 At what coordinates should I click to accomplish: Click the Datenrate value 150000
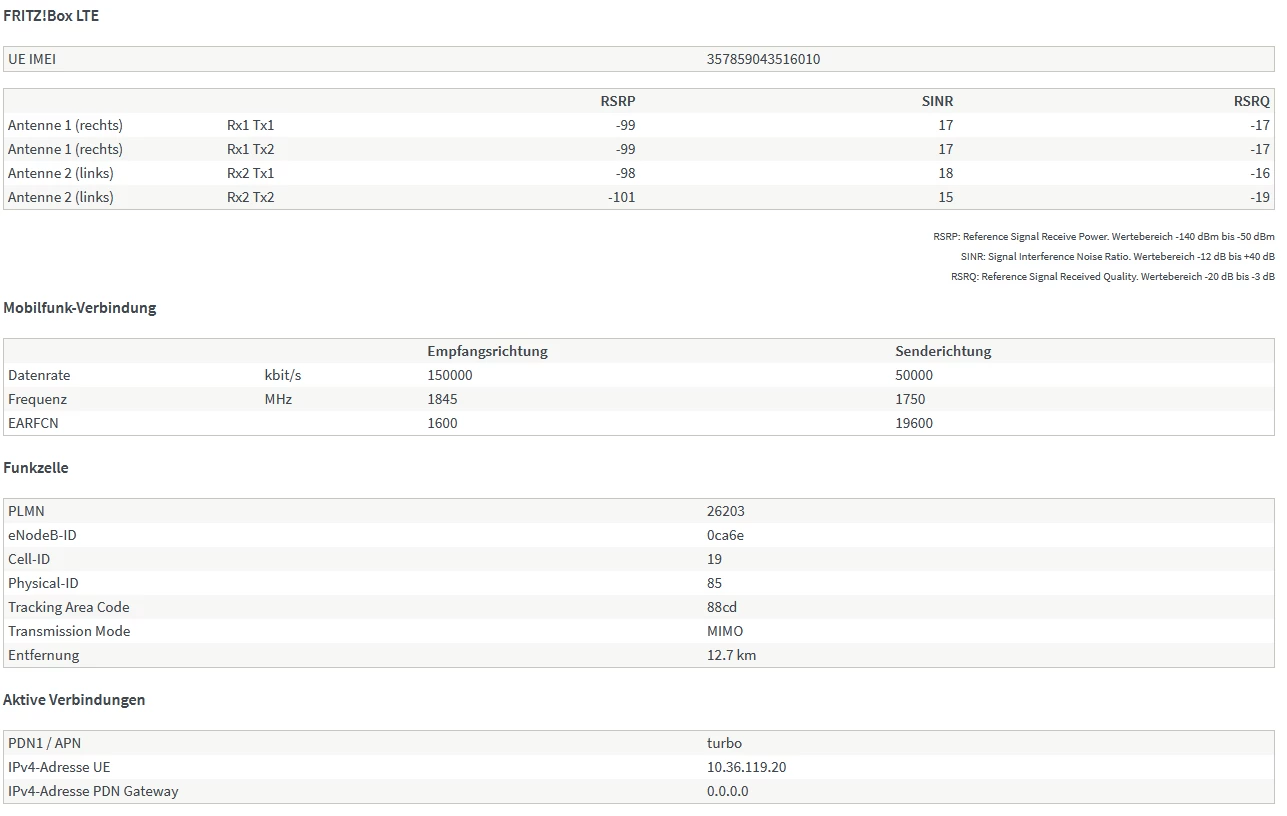click(450, 375)
